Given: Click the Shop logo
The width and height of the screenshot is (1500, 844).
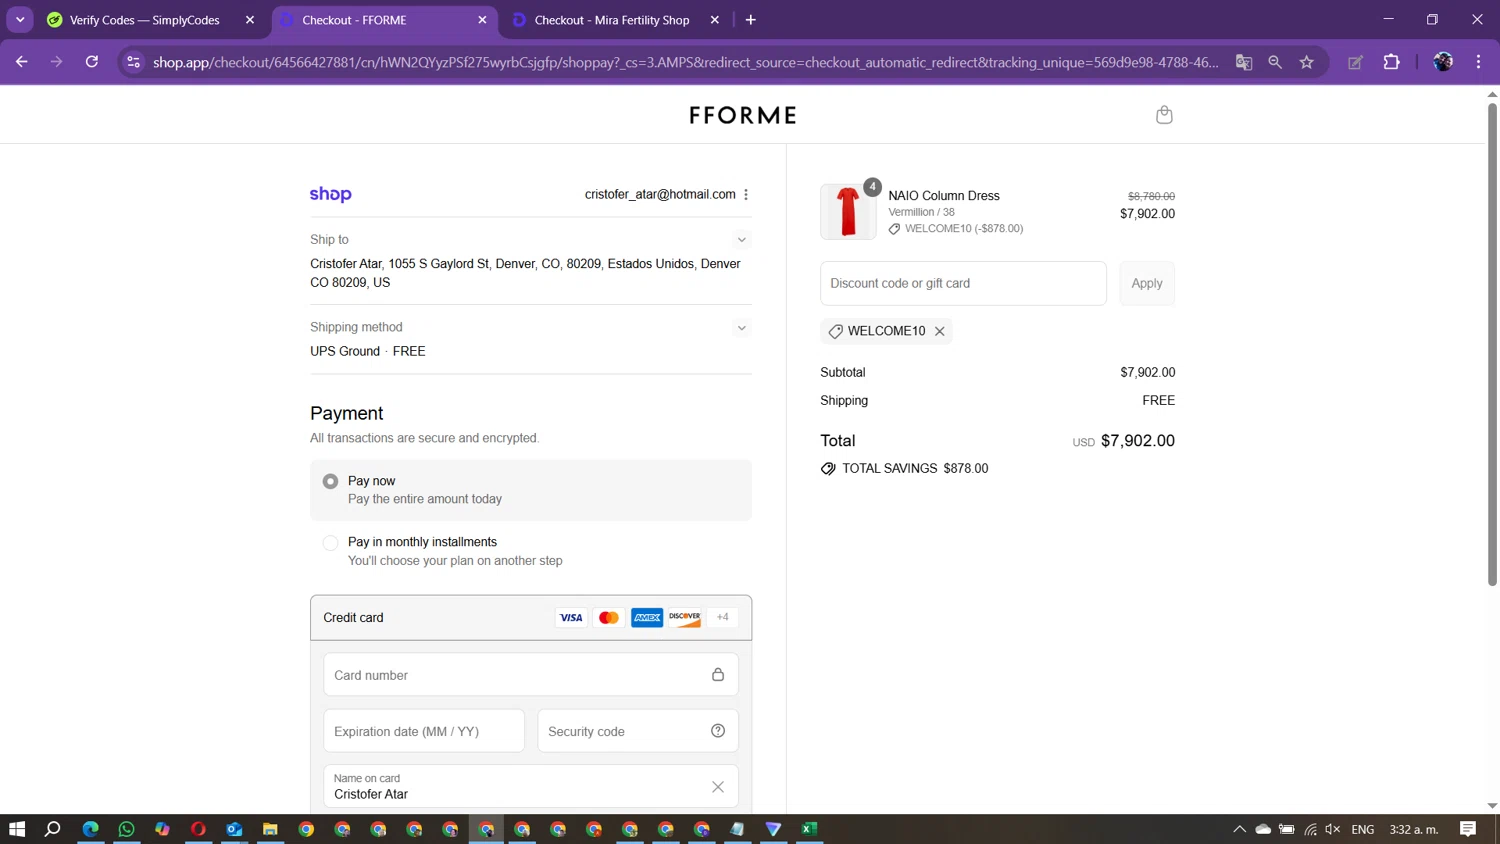Looking at the screenshot, I should pyautogui.click(x=331, y=194).
